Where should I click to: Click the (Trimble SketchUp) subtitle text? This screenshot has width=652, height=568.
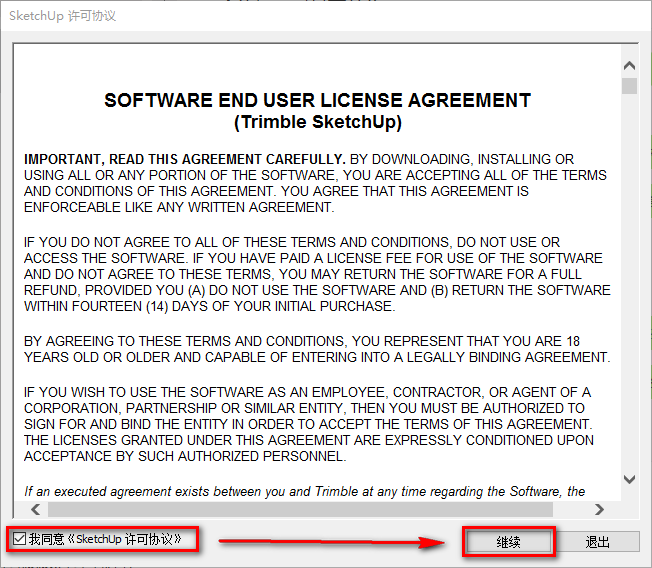pyautogui.click(x=317, y=122)
